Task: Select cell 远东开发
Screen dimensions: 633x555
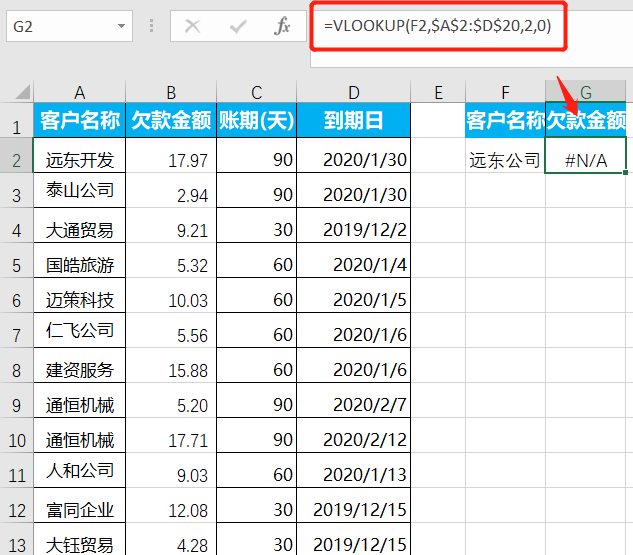Action: click(80, 155)
